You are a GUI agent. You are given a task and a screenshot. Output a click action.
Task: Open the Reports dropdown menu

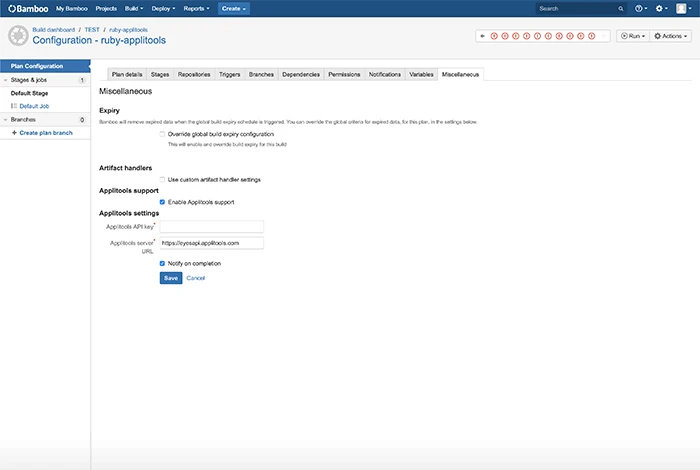click(x=196, y=8)
